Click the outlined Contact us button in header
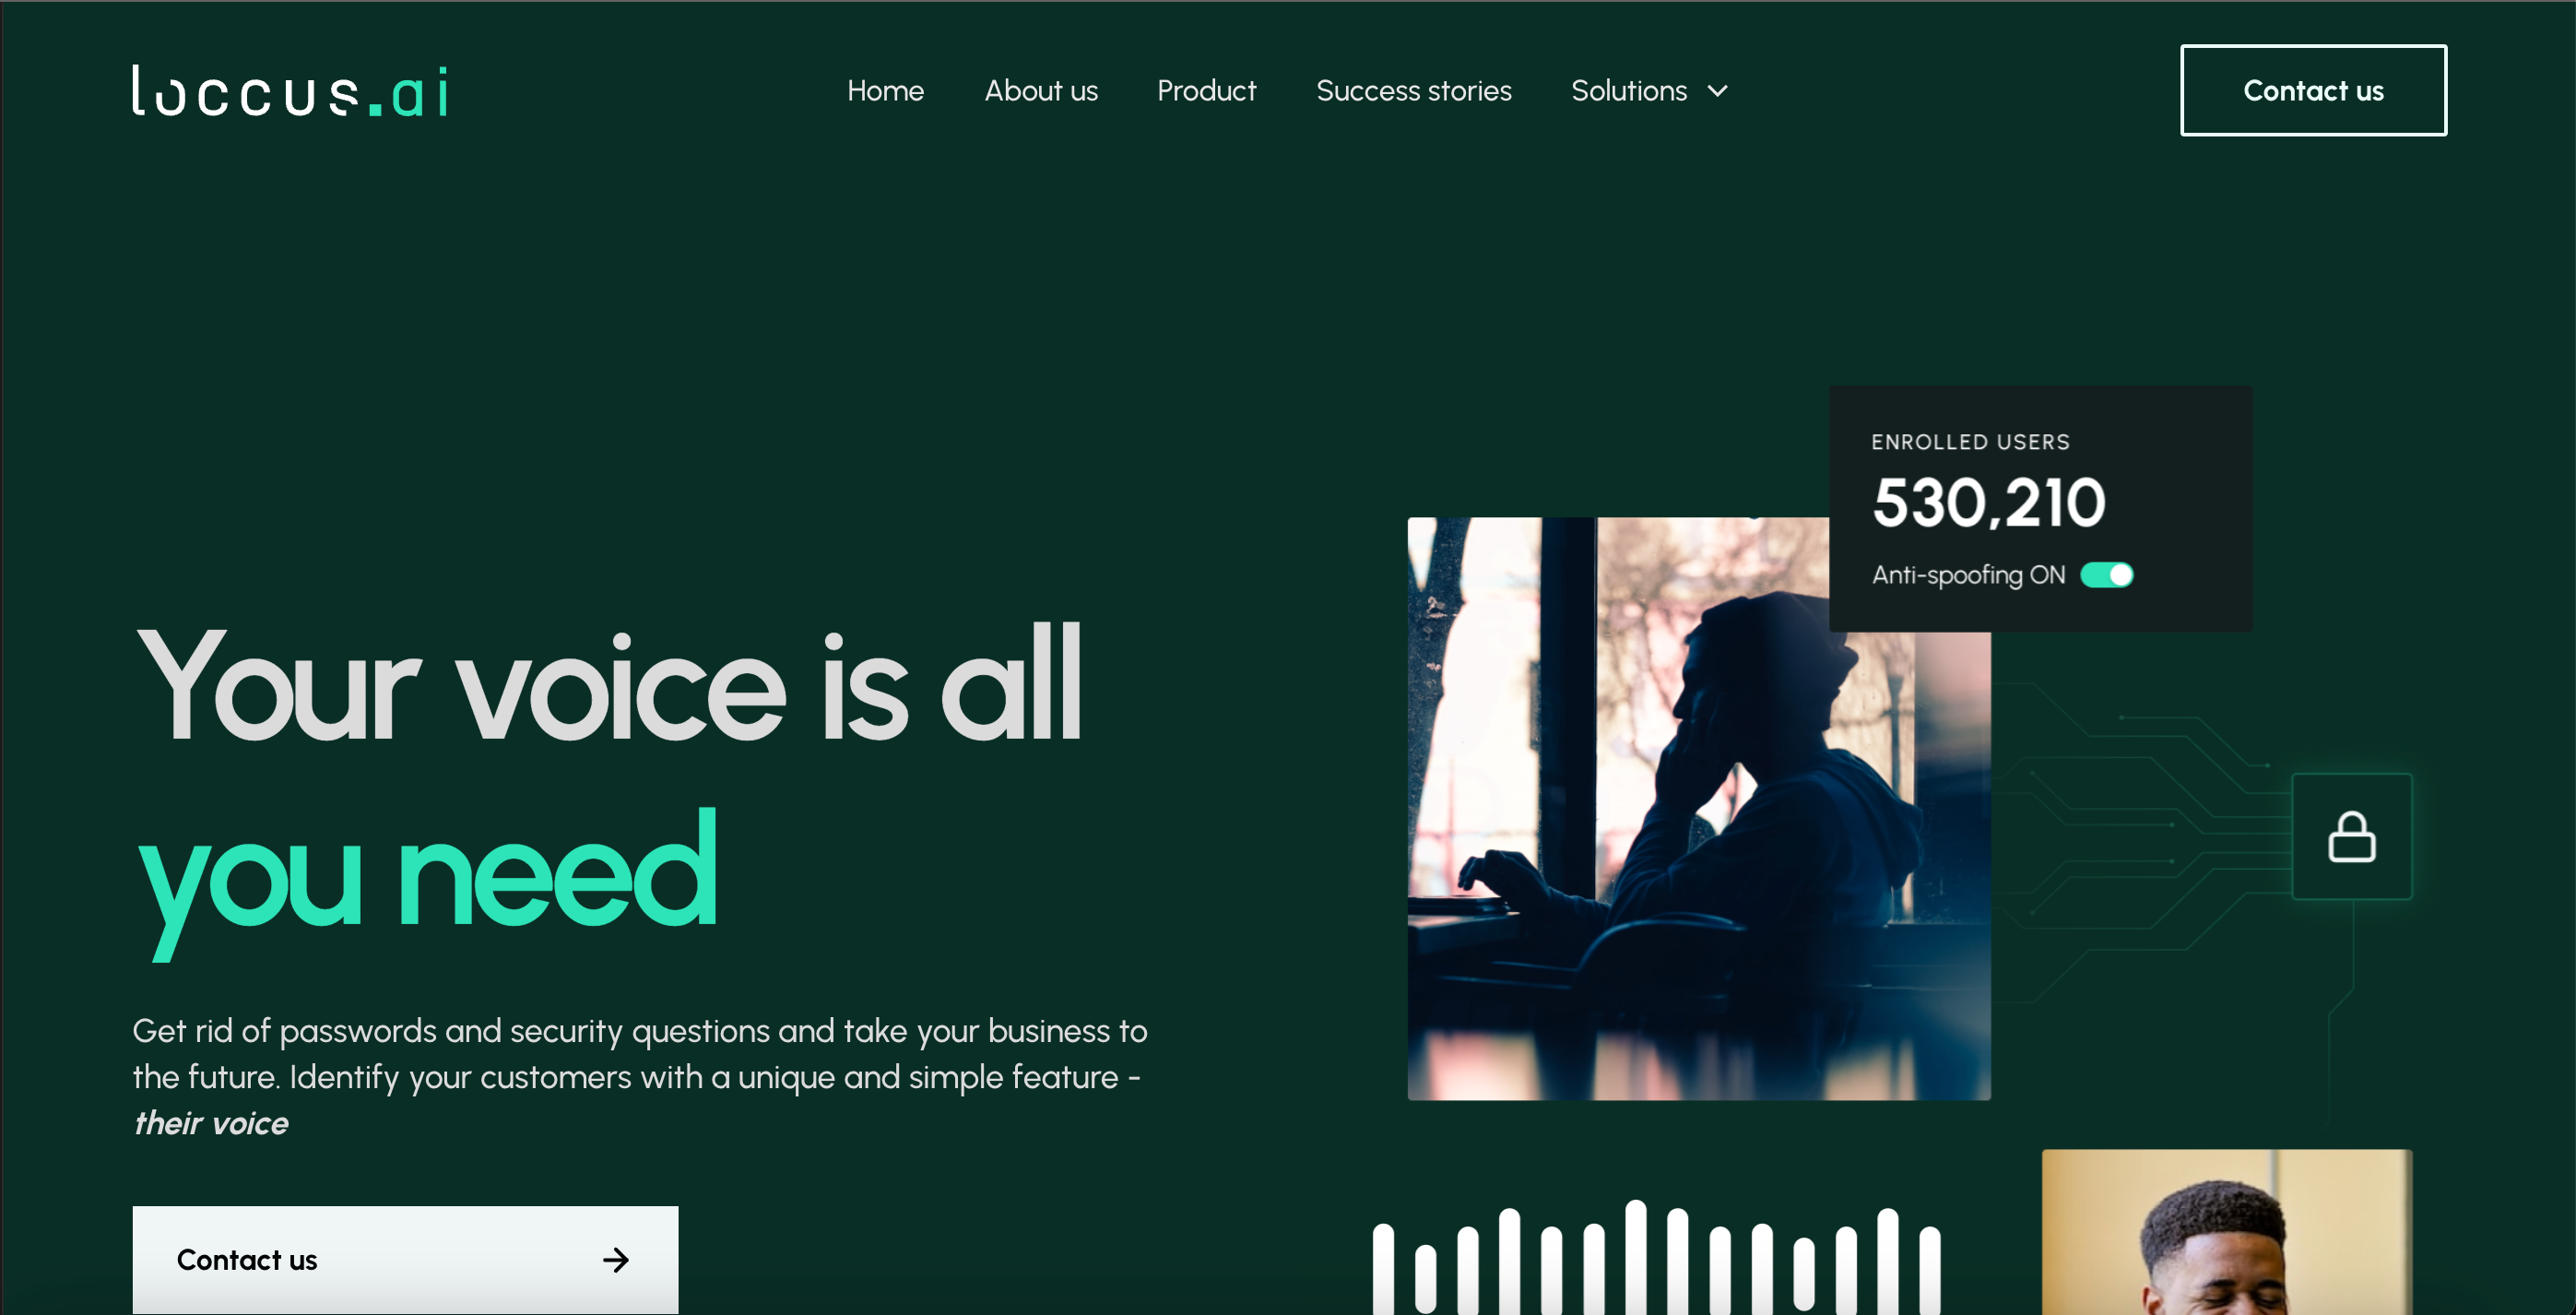Image resolution: width=2576 pixels, height=1315 pixels. click(x=2313, y=90)
